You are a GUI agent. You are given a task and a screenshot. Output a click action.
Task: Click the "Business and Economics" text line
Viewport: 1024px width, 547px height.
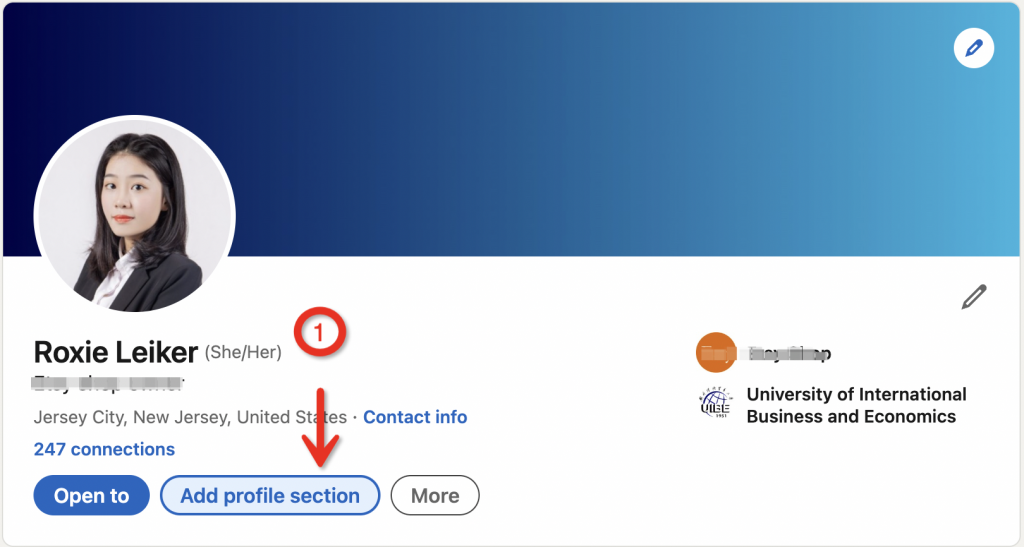click(x=851, y=416)
